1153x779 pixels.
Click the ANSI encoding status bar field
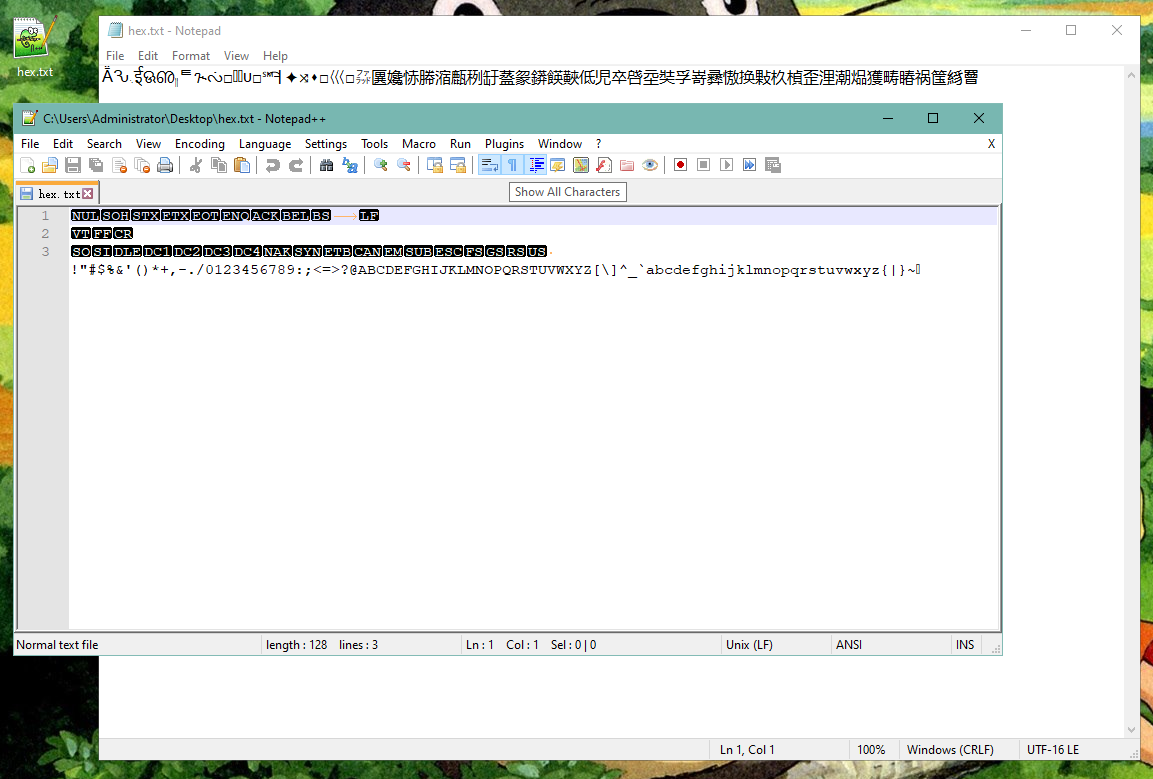pos(849,644)
